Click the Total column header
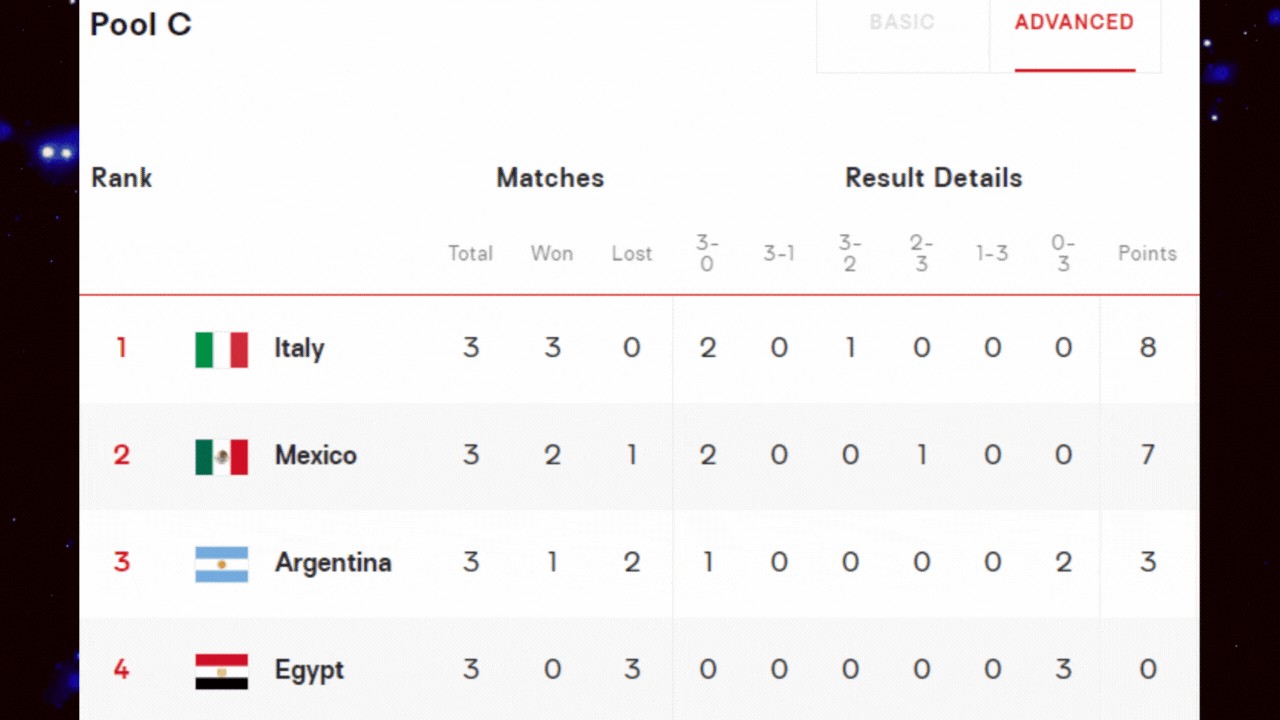 (x=470, y=254)
